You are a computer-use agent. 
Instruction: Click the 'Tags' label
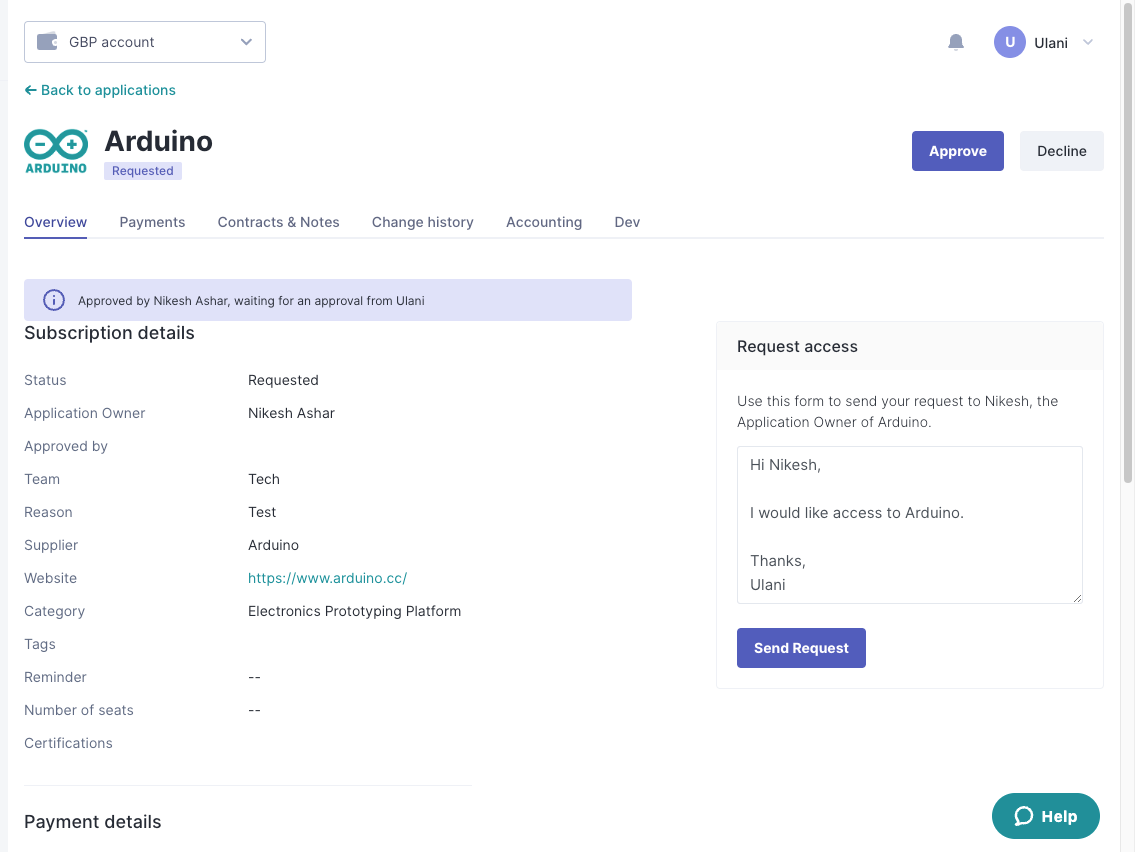tap(40, 644)
